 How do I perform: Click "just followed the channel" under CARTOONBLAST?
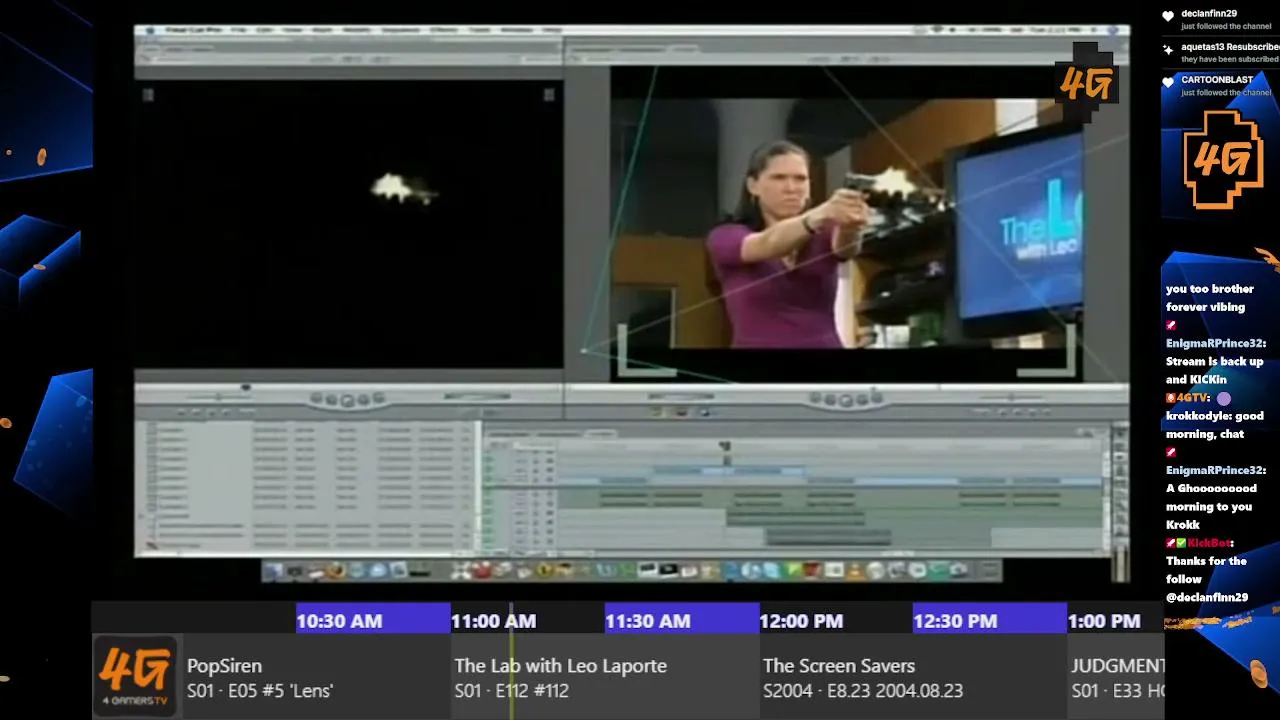point(1226,93)
